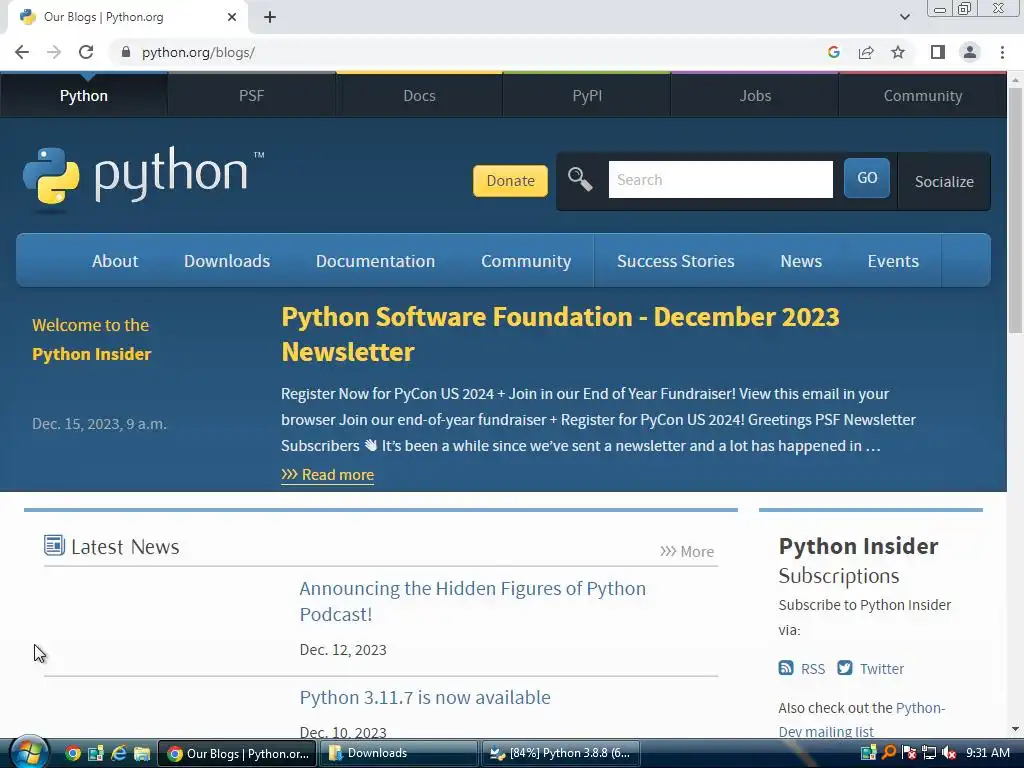Click the volume muted tray icon
Screen dimensions: 1024x768
pos(949,753)
